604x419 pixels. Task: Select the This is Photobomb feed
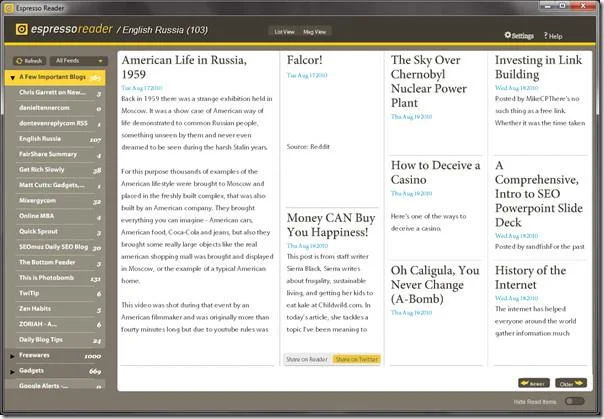click(x=59, y=278)
